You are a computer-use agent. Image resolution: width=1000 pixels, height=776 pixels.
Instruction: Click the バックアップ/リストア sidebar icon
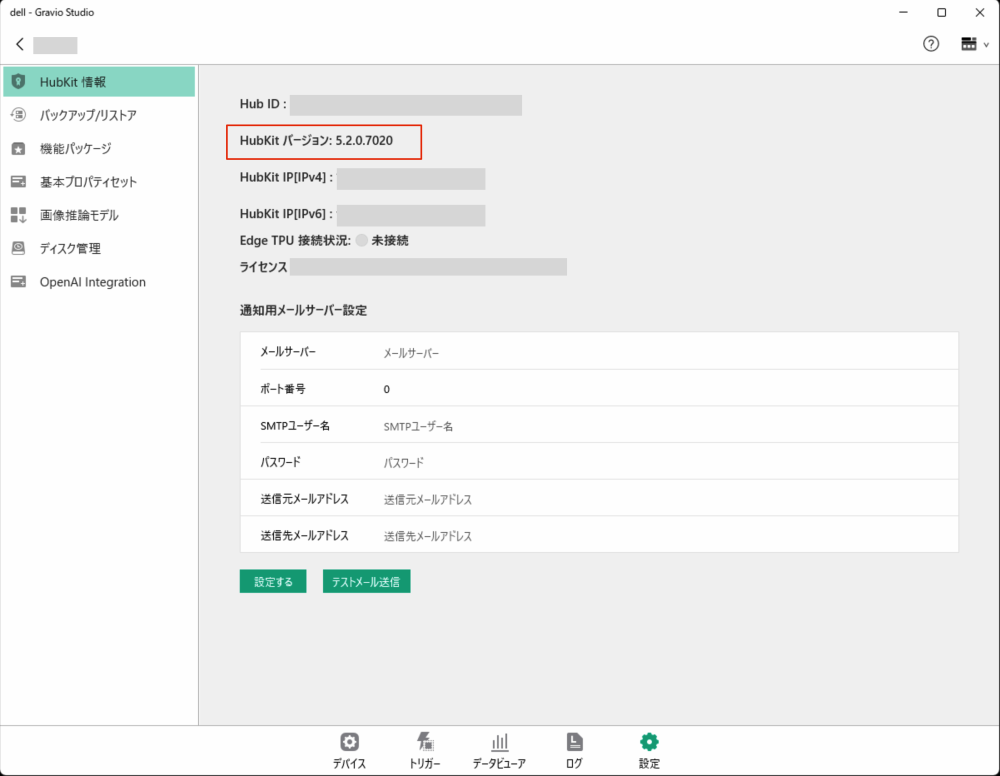(x=18, y=115)
